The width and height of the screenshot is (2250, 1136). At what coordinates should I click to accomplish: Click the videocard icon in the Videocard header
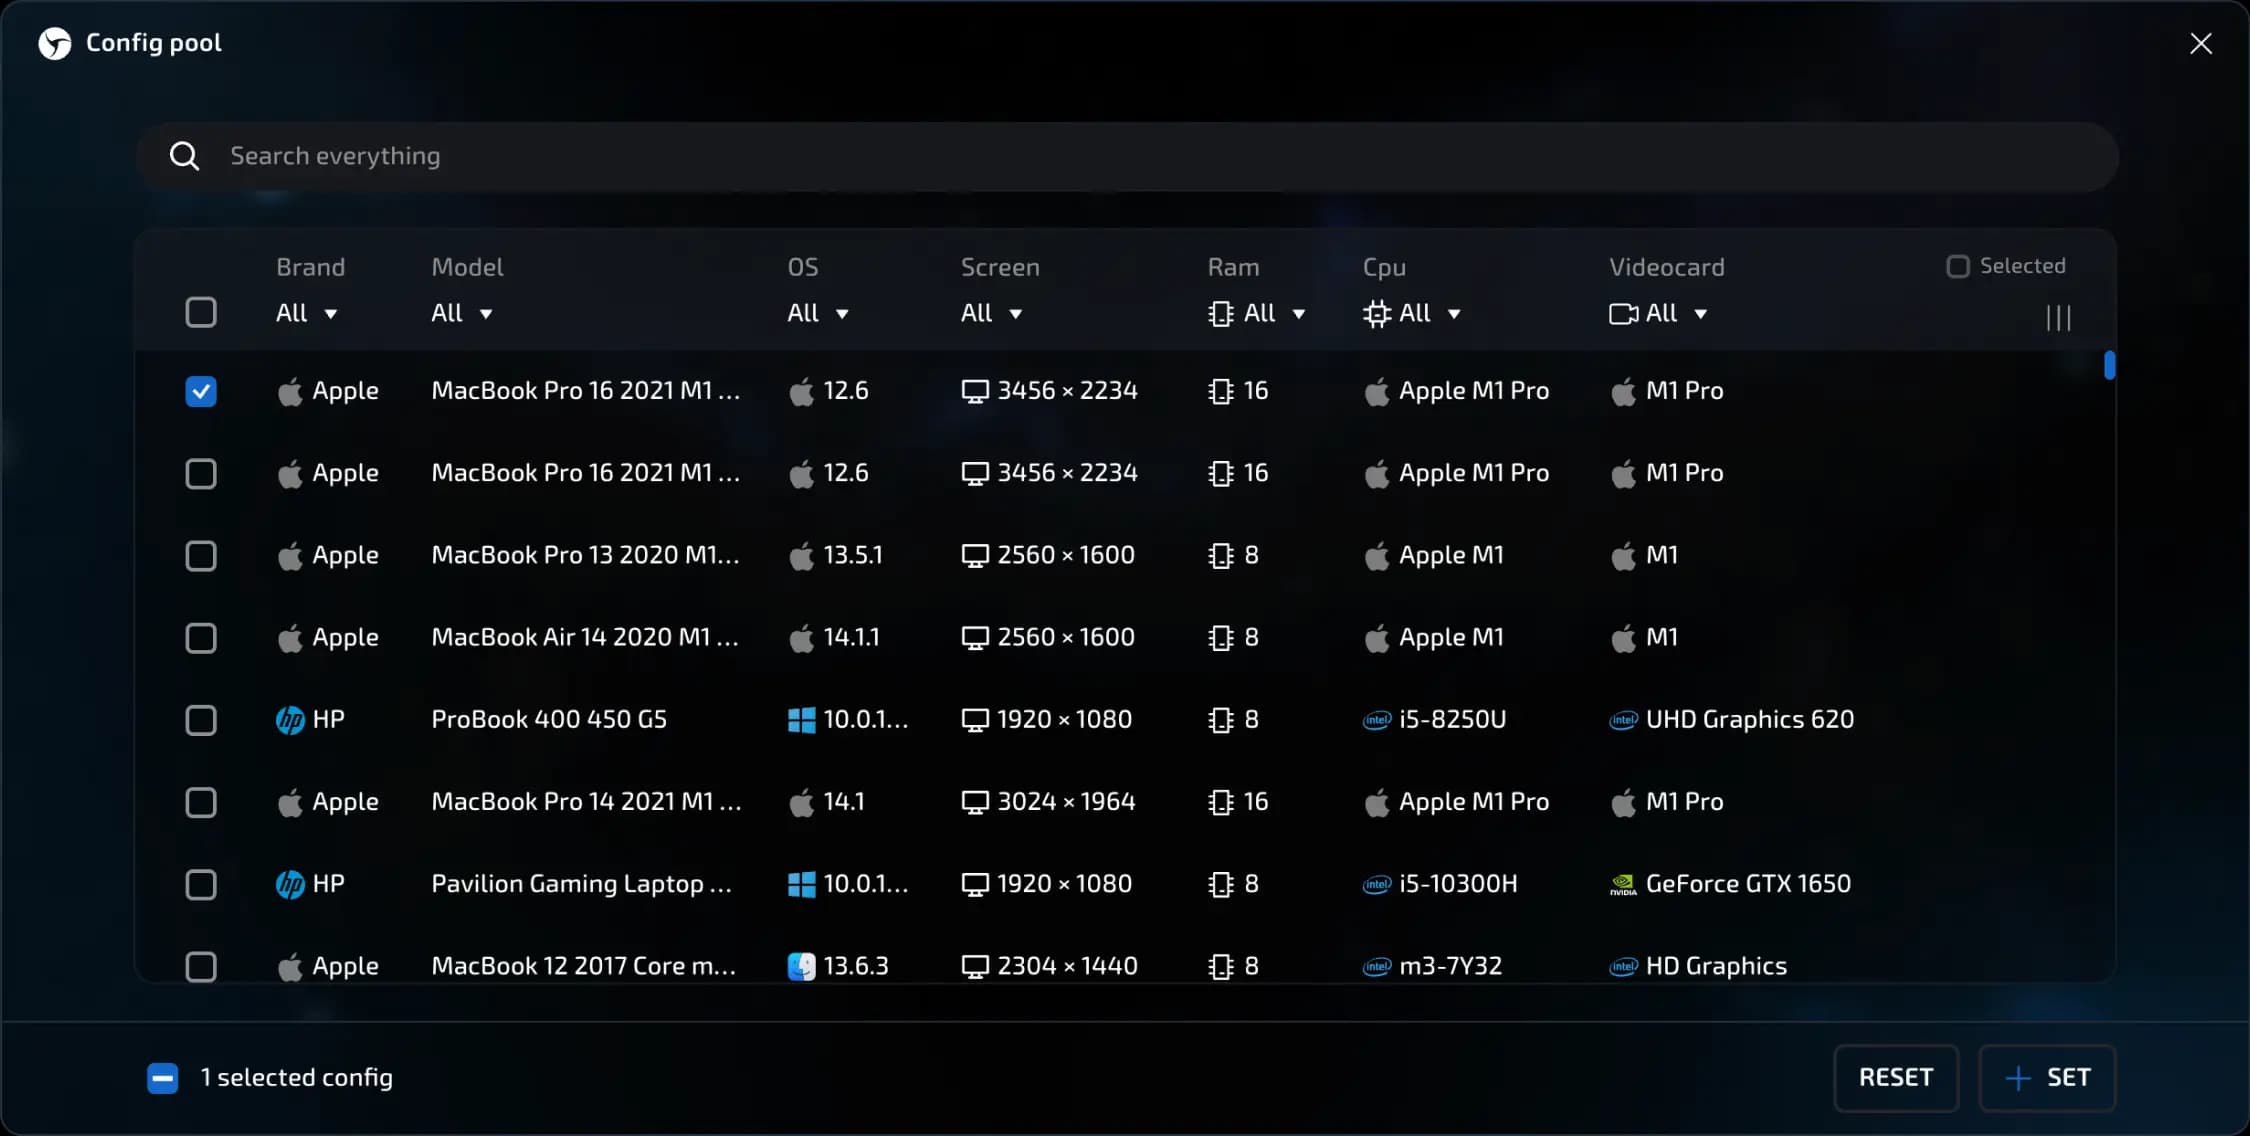pyautogui.click(x=1622, y=313)
